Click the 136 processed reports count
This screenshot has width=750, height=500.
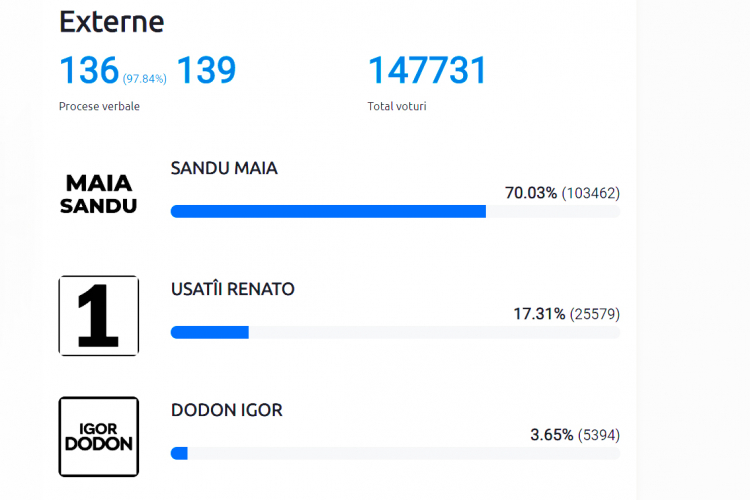point(89,70)
